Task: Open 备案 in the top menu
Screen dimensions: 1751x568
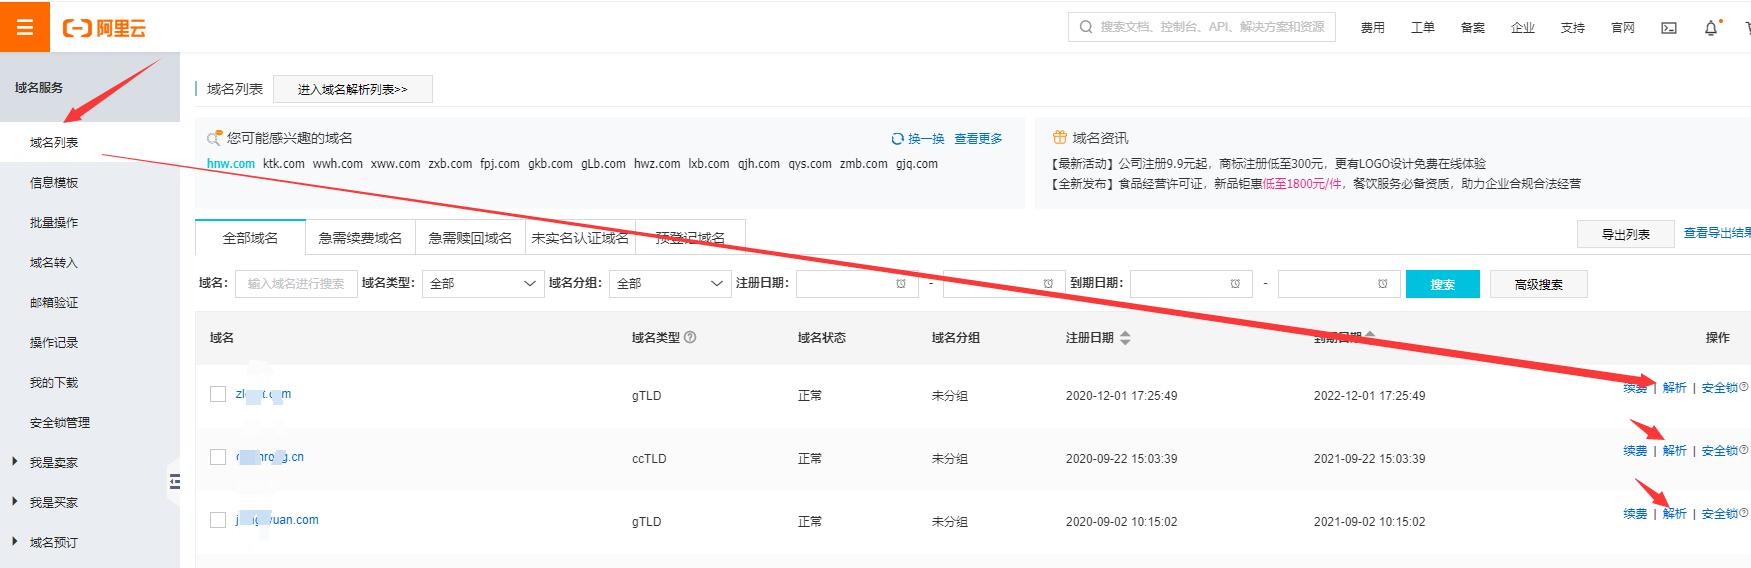Action: point(1472,28)
